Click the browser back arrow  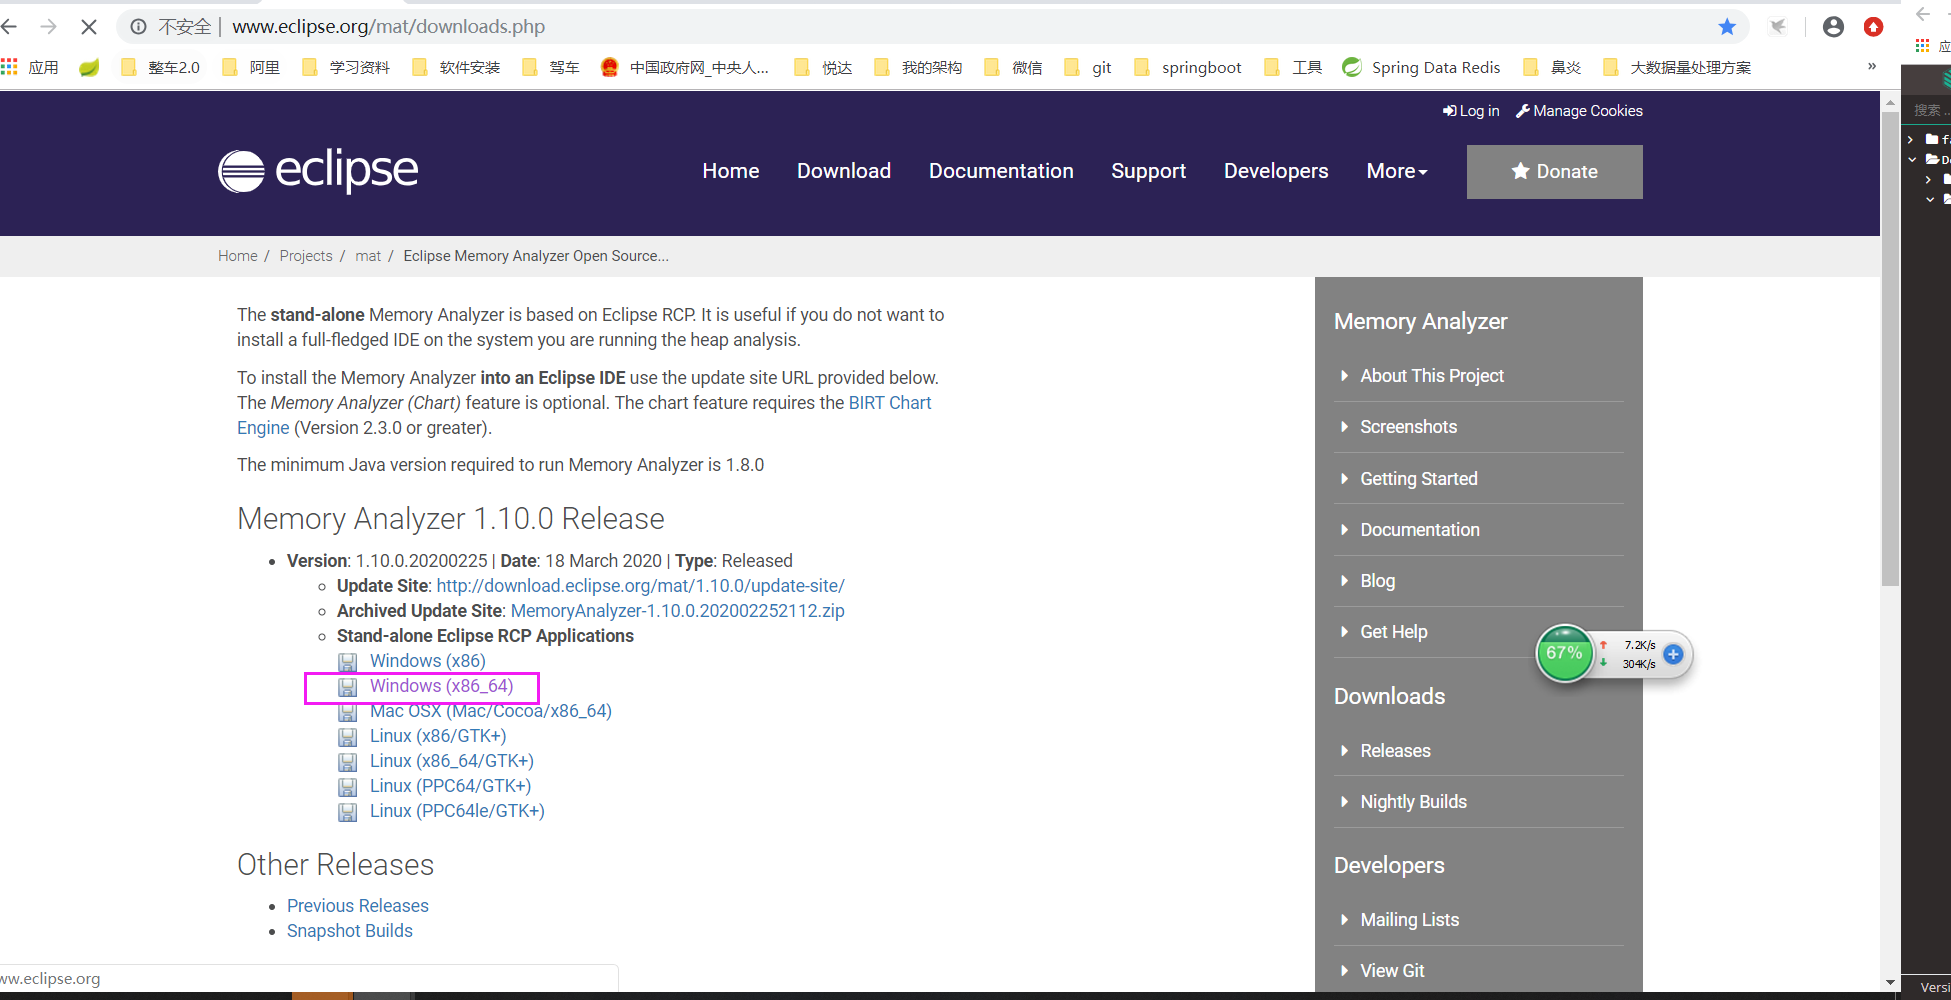[x=10, y=27]
